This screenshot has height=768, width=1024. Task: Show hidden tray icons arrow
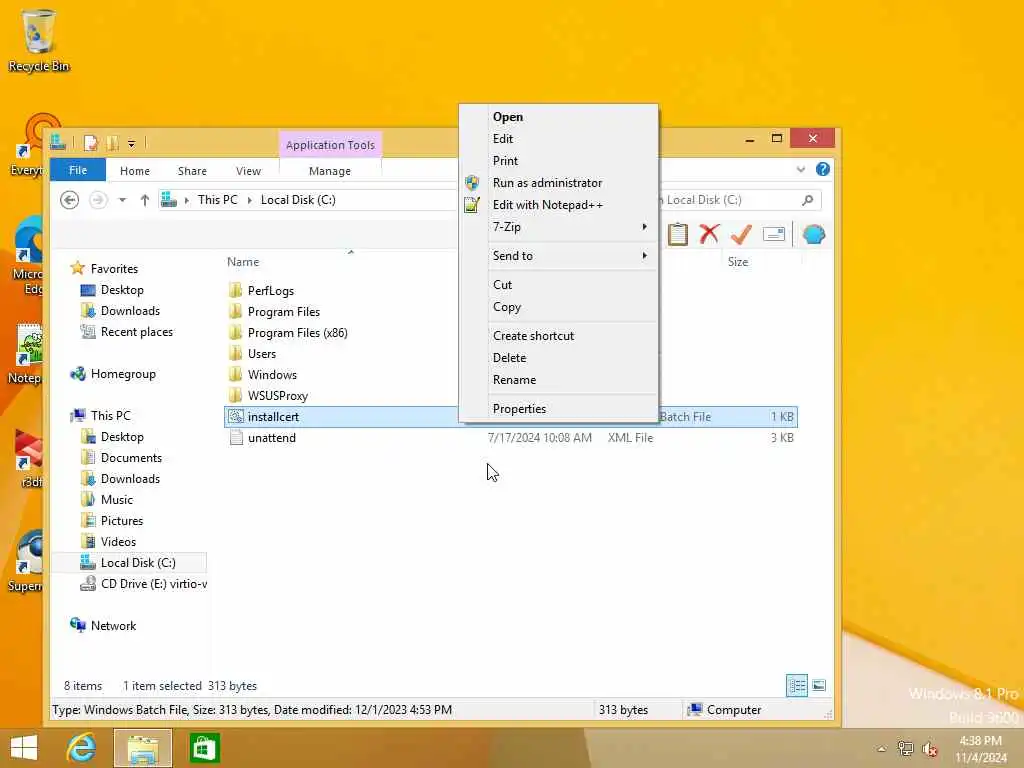coord(881,749)
